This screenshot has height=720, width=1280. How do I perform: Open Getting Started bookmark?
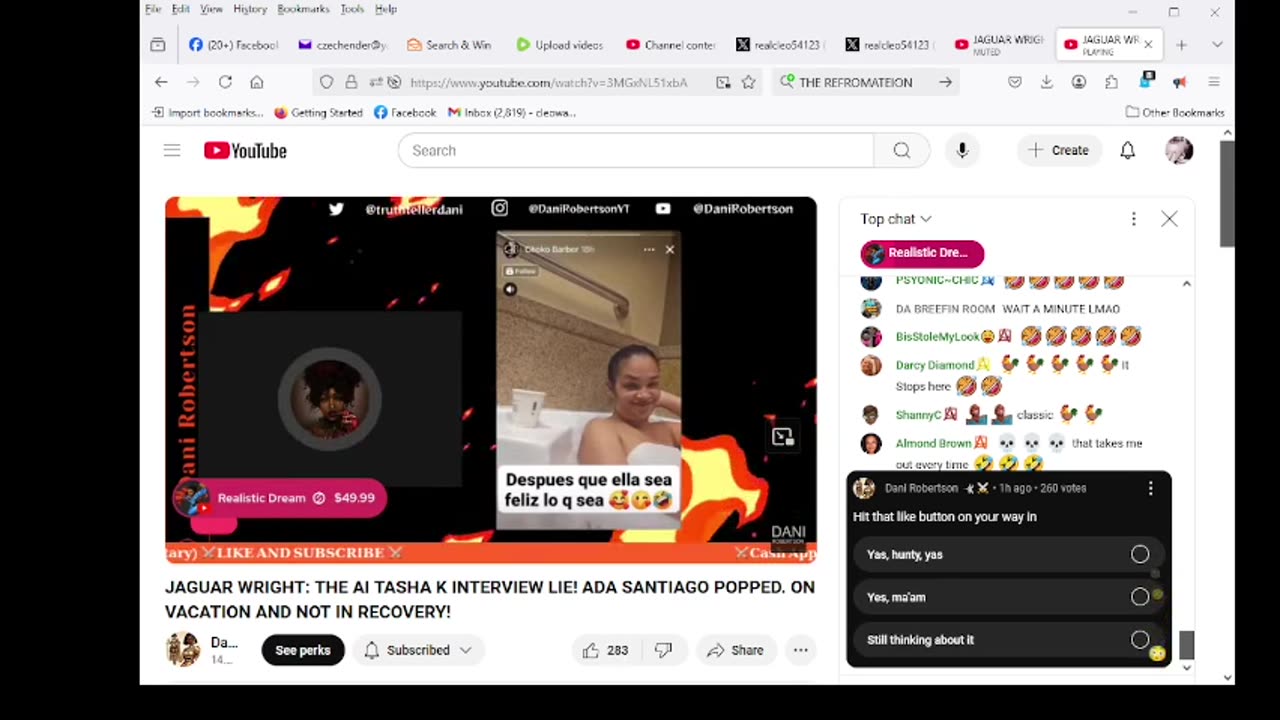318,113
